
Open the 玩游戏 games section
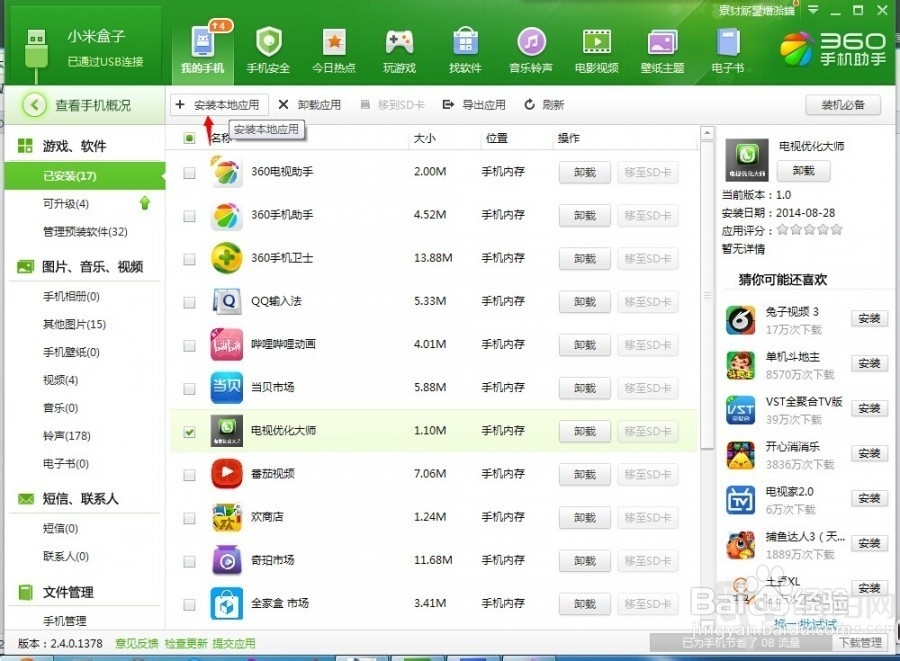(399, 48)
